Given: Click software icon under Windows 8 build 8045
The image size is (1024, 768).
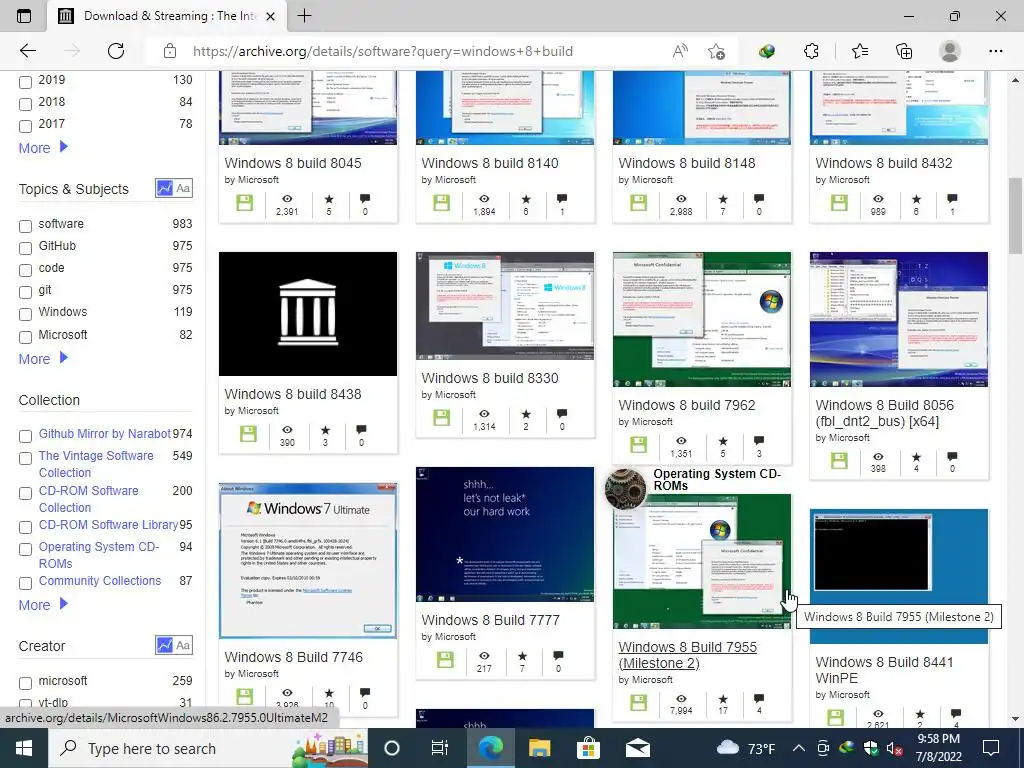Looking at the screenshot, I should [x=244, y=203].
